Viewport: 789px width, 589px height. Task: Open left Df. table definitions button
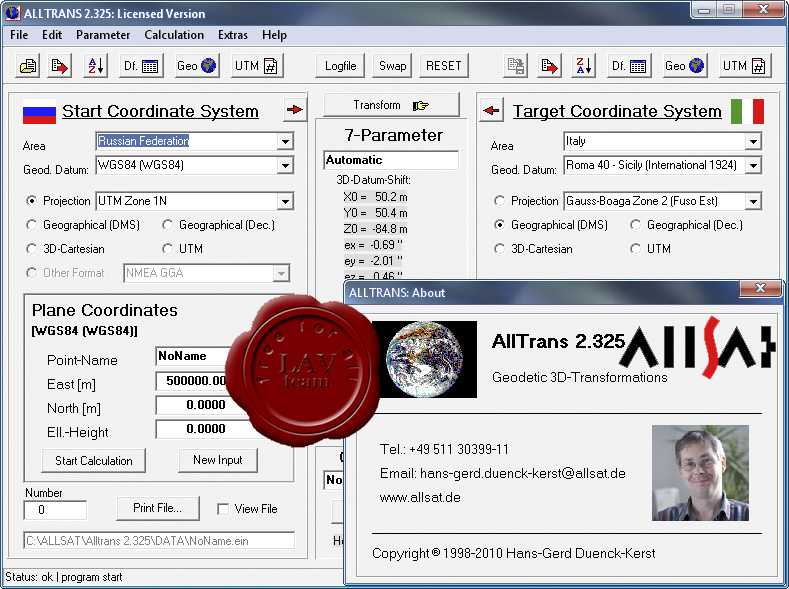click(x=141, y=66)
